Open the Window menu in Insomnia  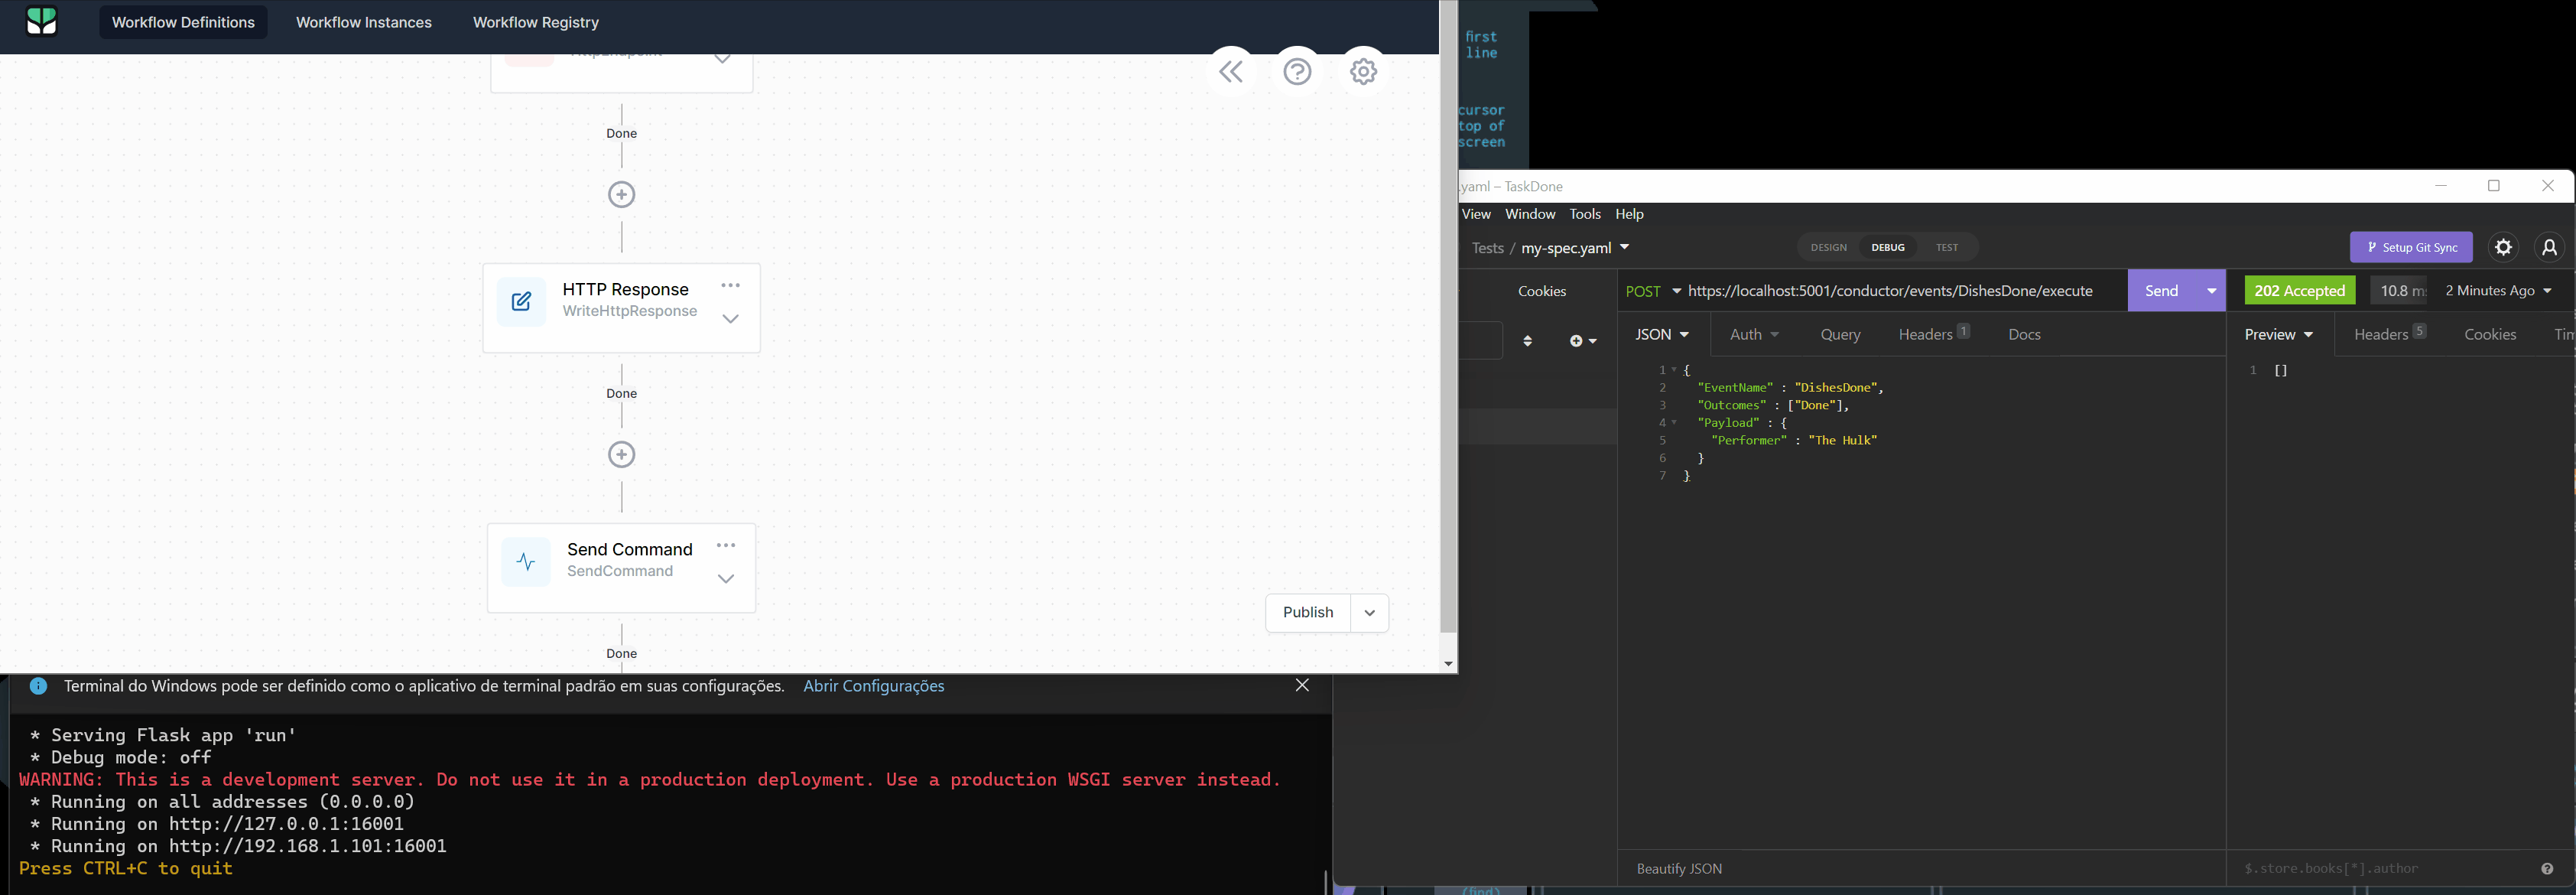coord(1530,214)
